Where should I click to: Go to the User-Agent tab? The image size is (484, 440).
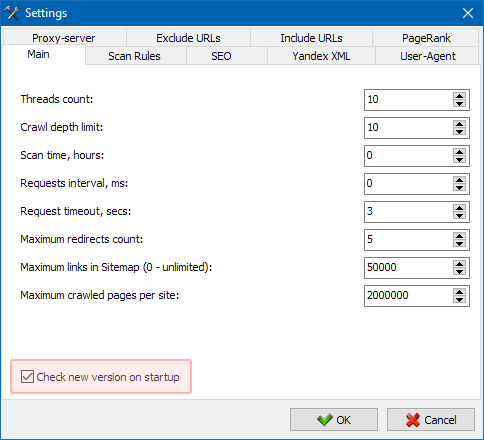coord(428,56)
